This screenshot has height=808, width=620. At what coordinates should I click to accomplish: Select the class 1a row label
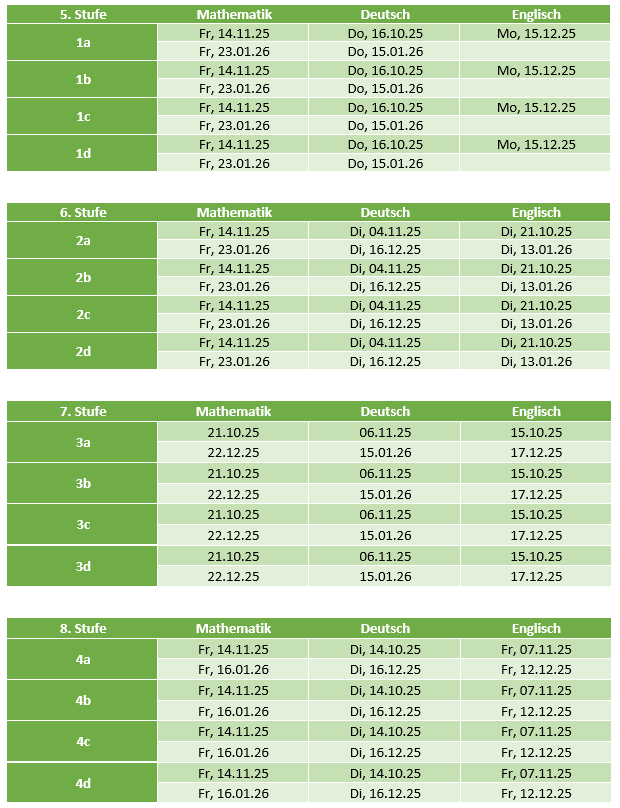coord(83,43)
